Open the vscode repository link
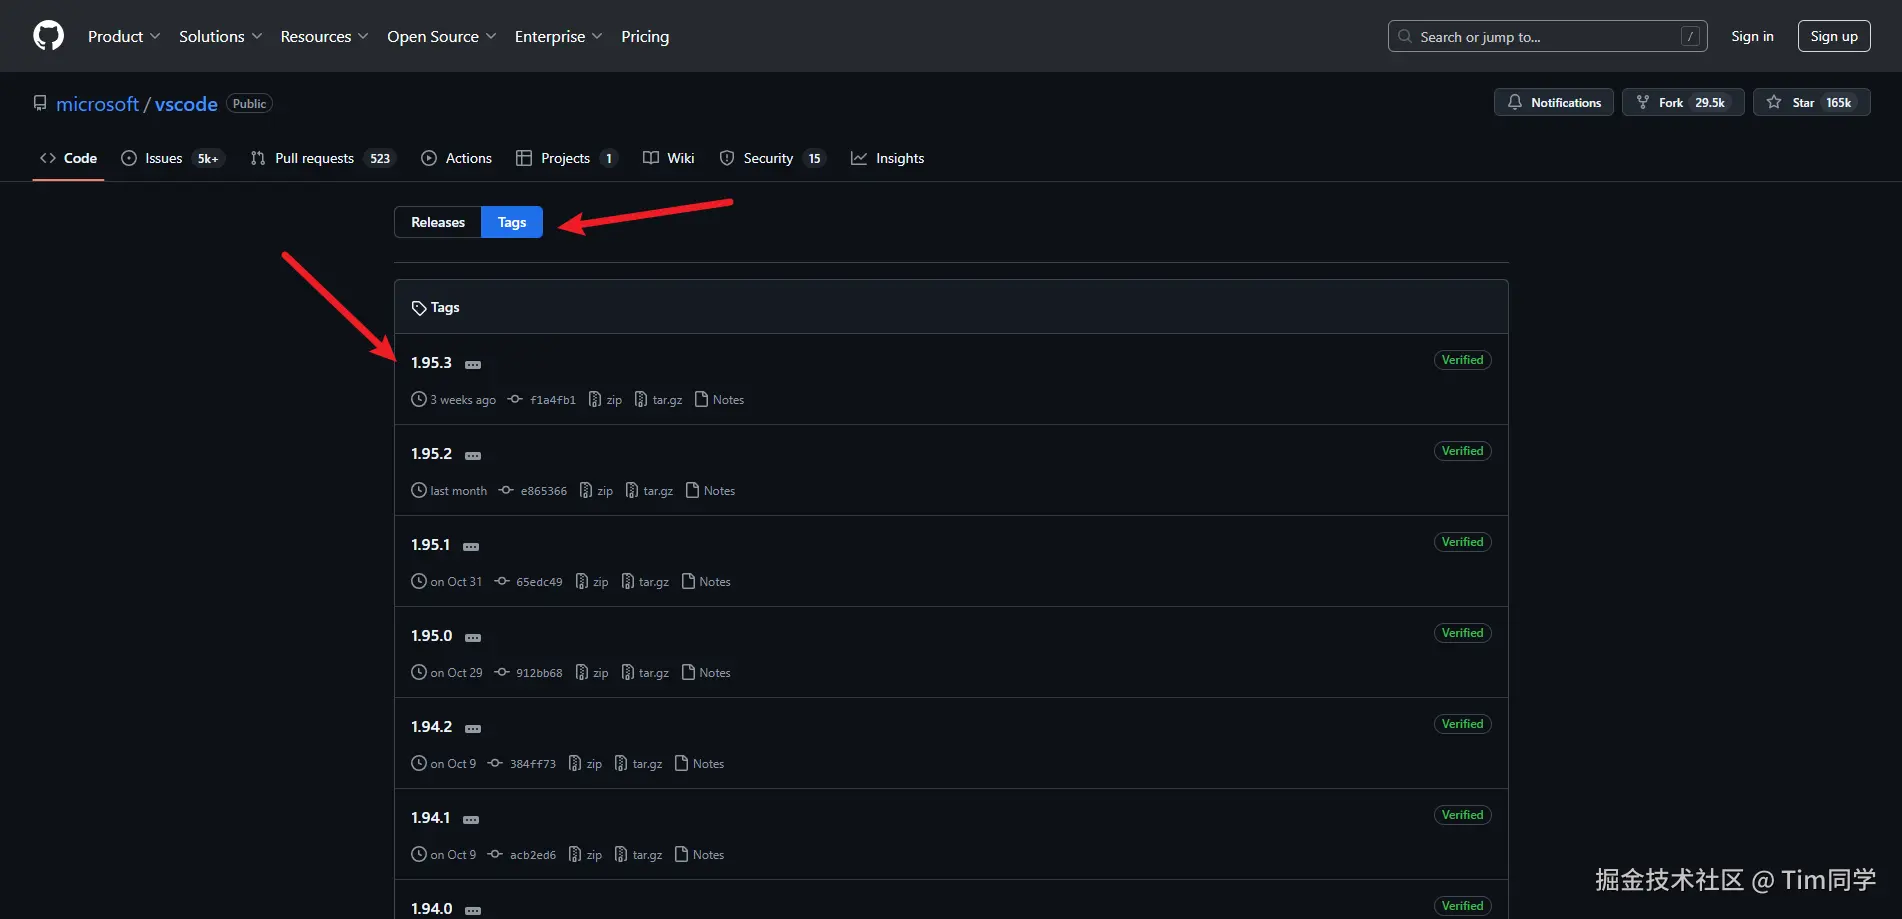This screenshot has width=1902, height=919. (x=186, y=104)
